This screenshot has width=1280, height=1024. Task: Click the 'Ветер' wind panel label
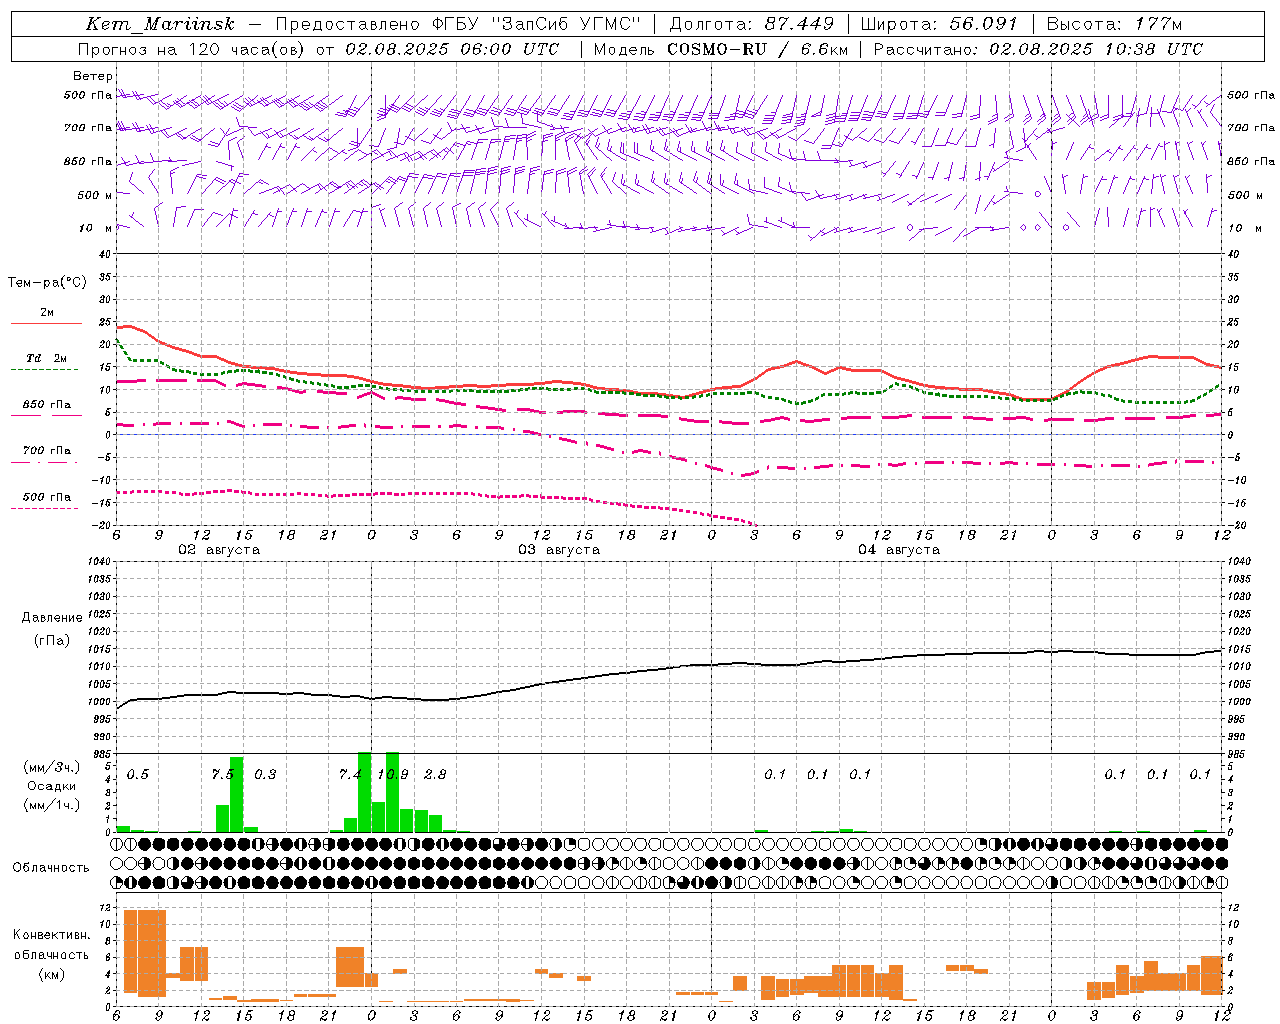pos(93,76)
